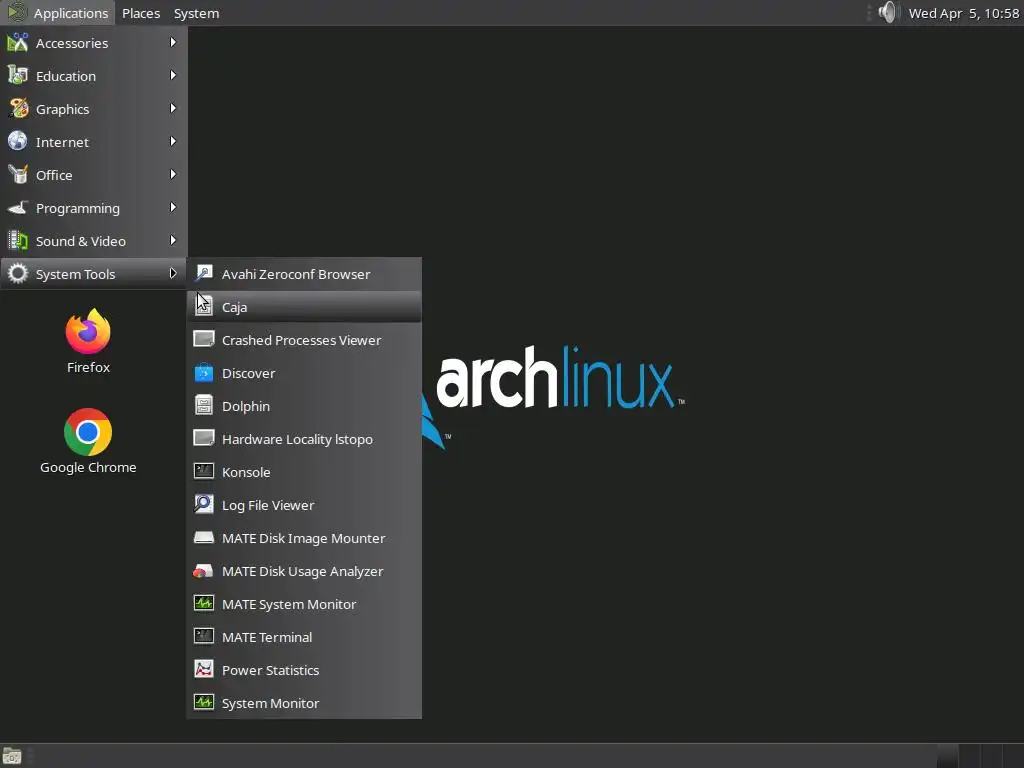Choose Konsole from System Tools
The height and width of the screenshot is (768, 1024).
coord(304,472)
